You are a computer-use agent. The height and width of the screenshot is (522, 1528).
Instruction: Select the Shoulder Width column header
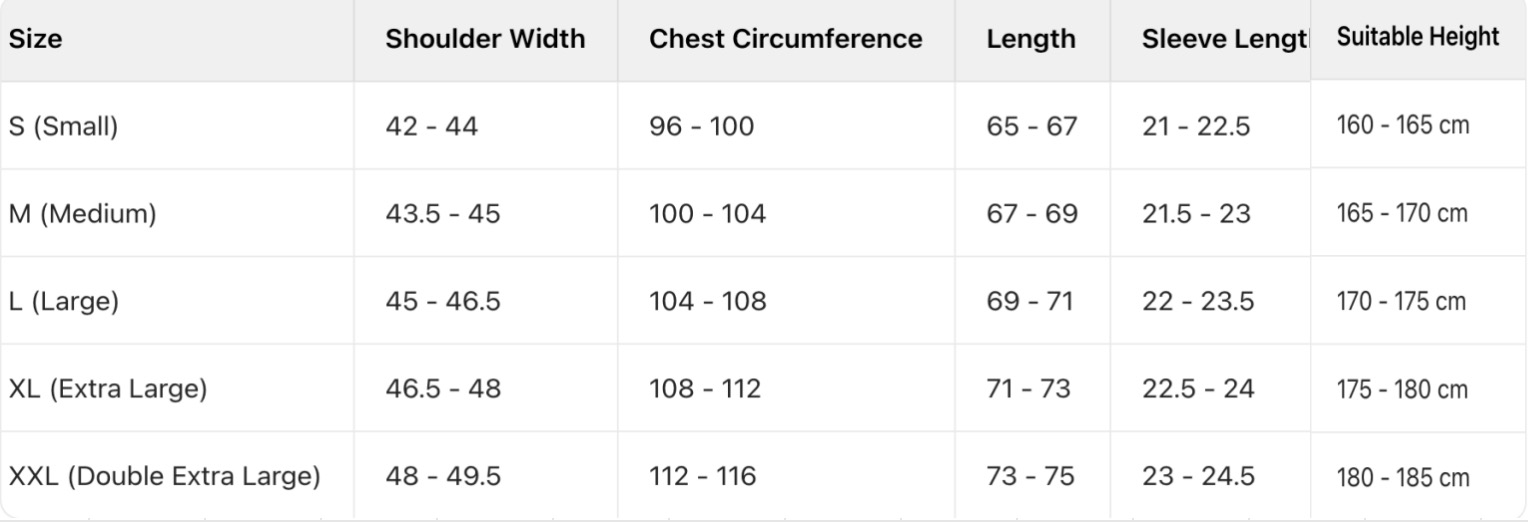coord(485,40)
